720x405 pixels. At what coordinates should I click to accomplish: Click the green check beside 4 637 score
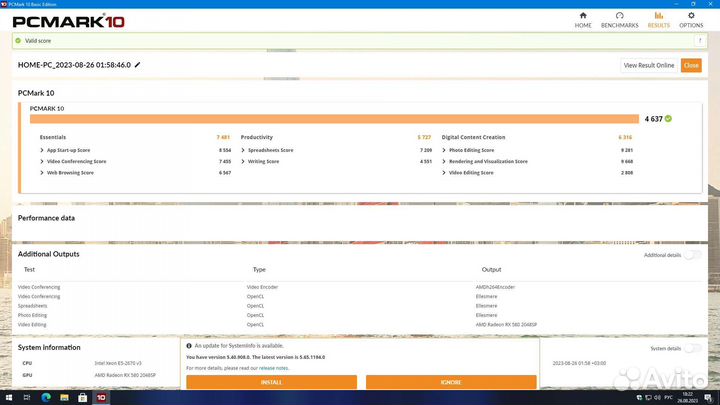pos(668,118)
